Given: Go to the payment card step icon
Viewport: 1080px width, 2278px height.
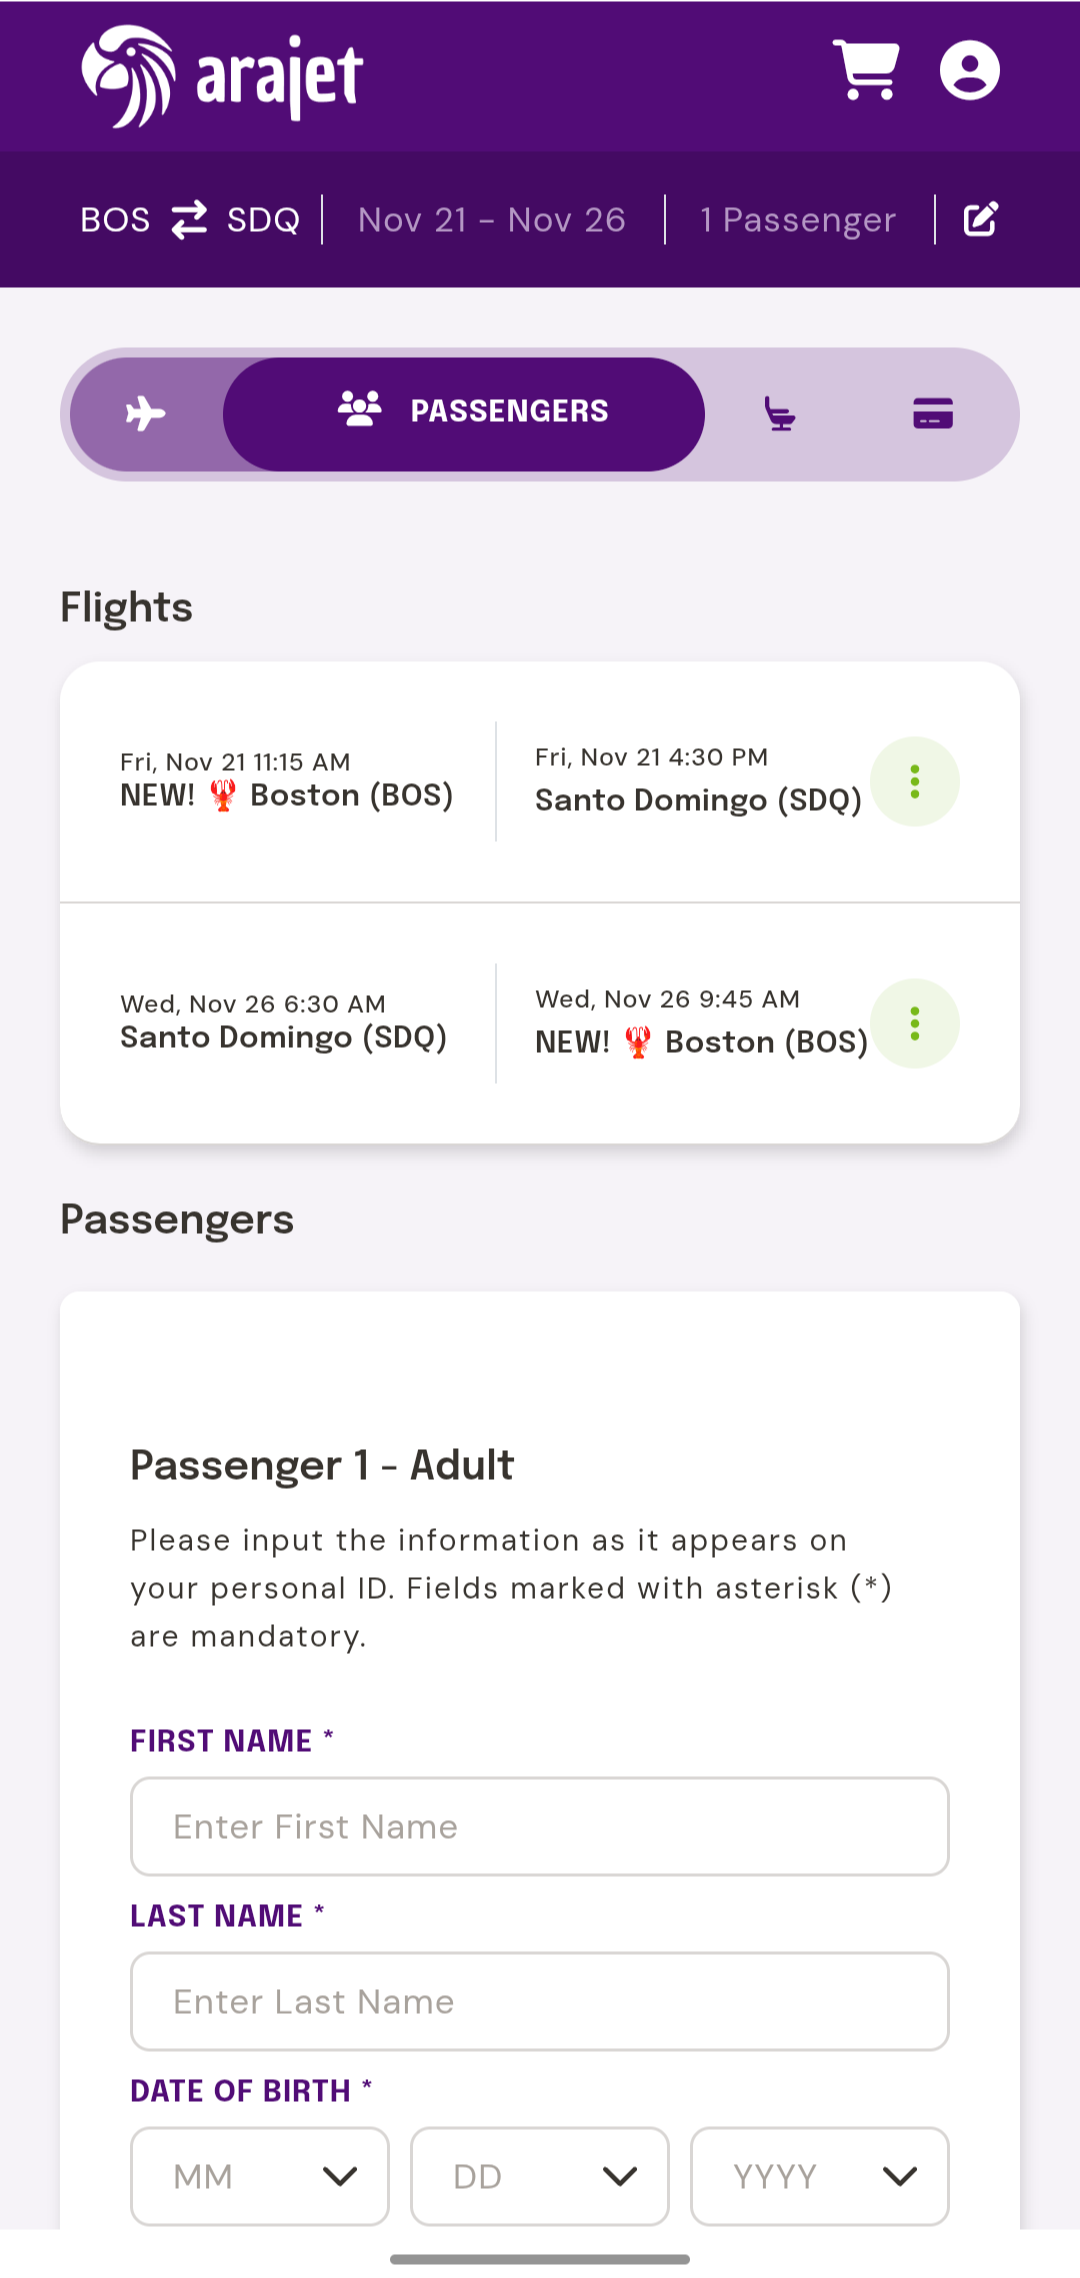Looking at the screenshot, I should pos(932,413).
